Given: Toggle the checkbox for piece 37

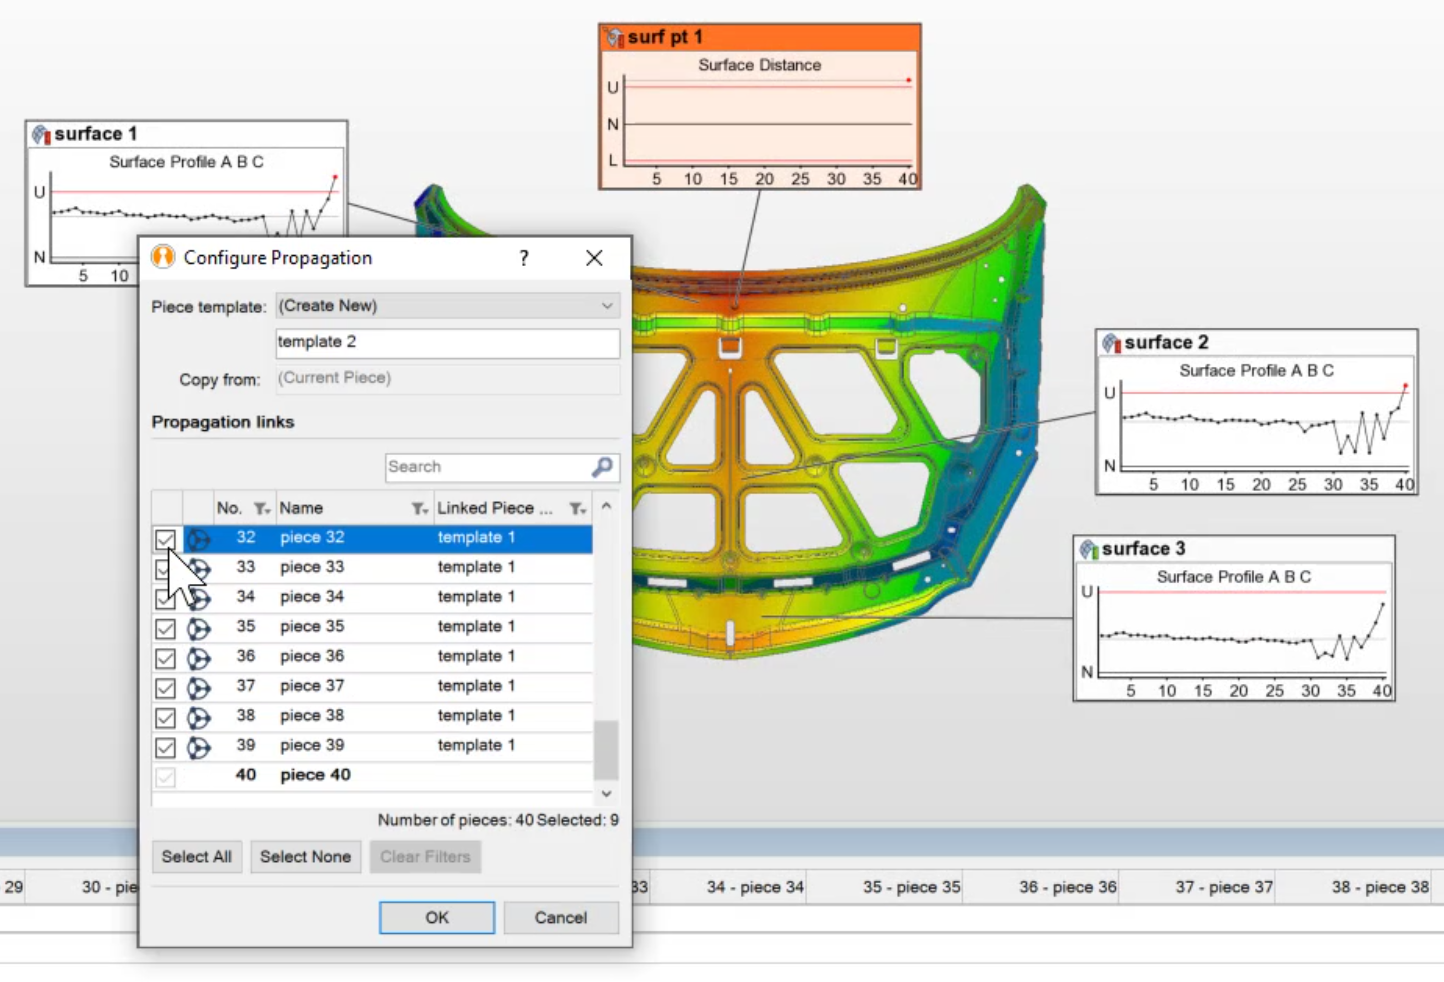Looking at the screenshot, I should [165, 688].
